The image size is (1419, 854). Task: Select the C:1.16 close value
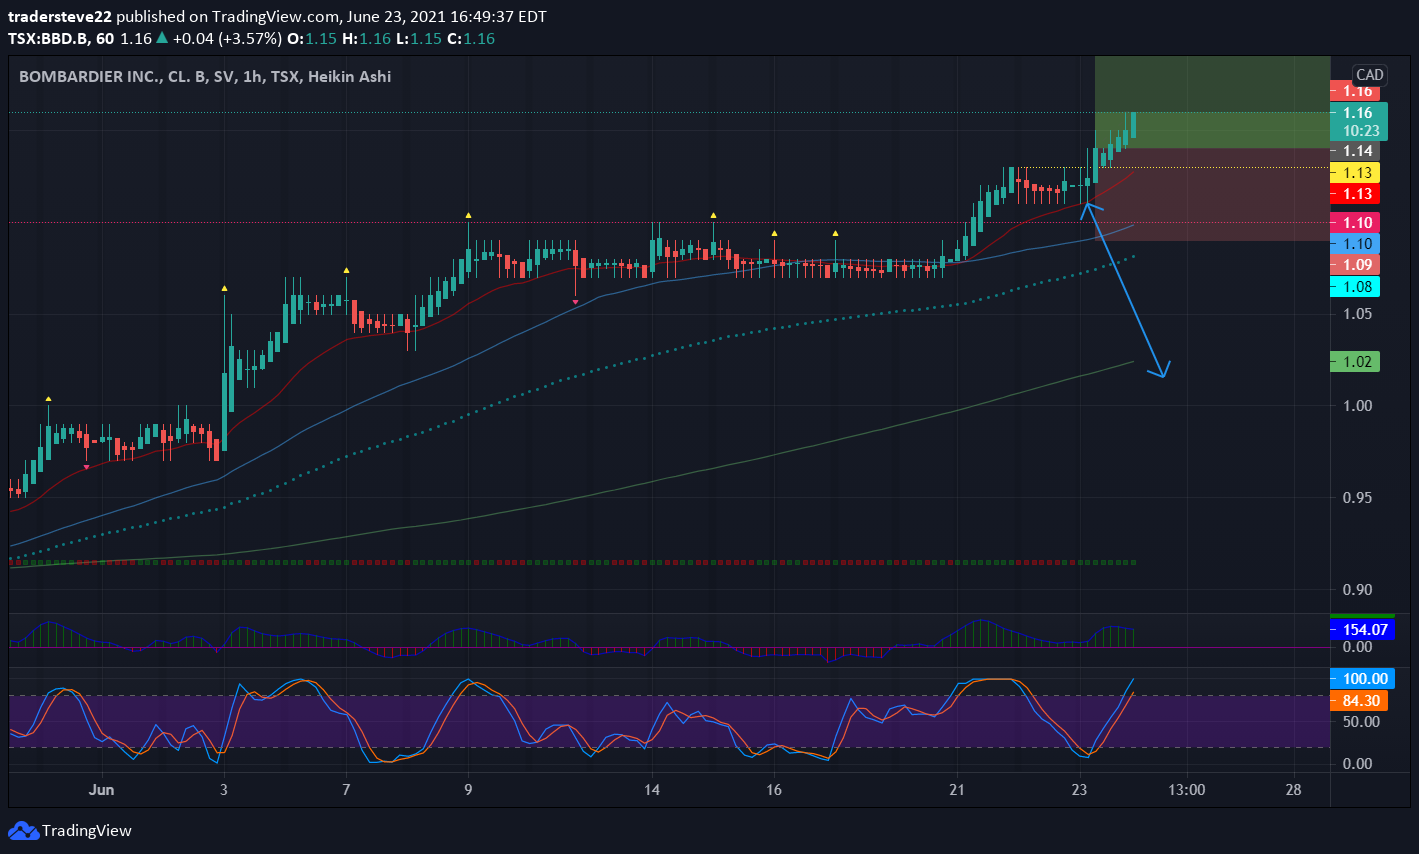tap(470, 38)
